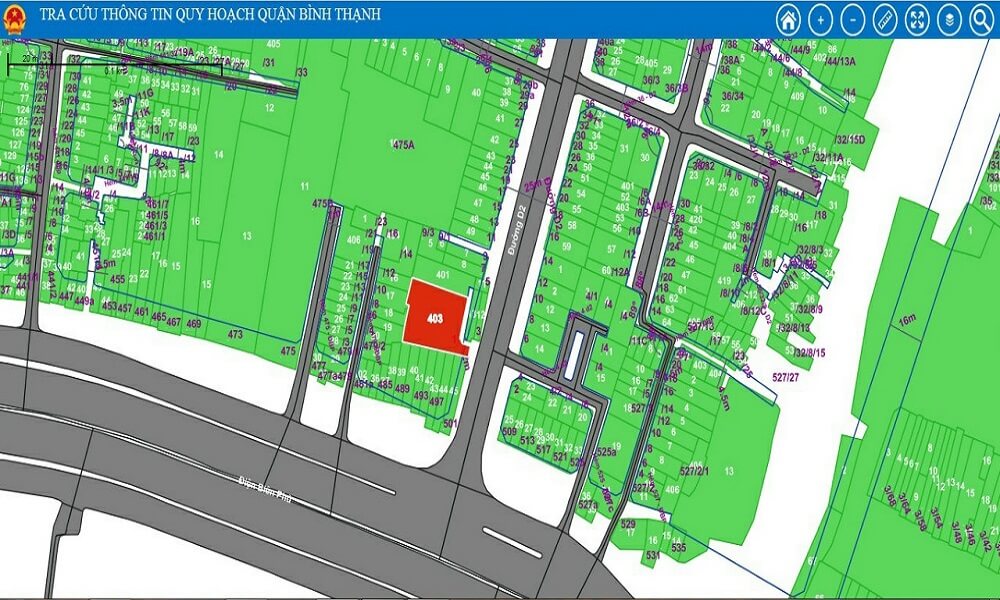Zoom in with the plus button

821,19
